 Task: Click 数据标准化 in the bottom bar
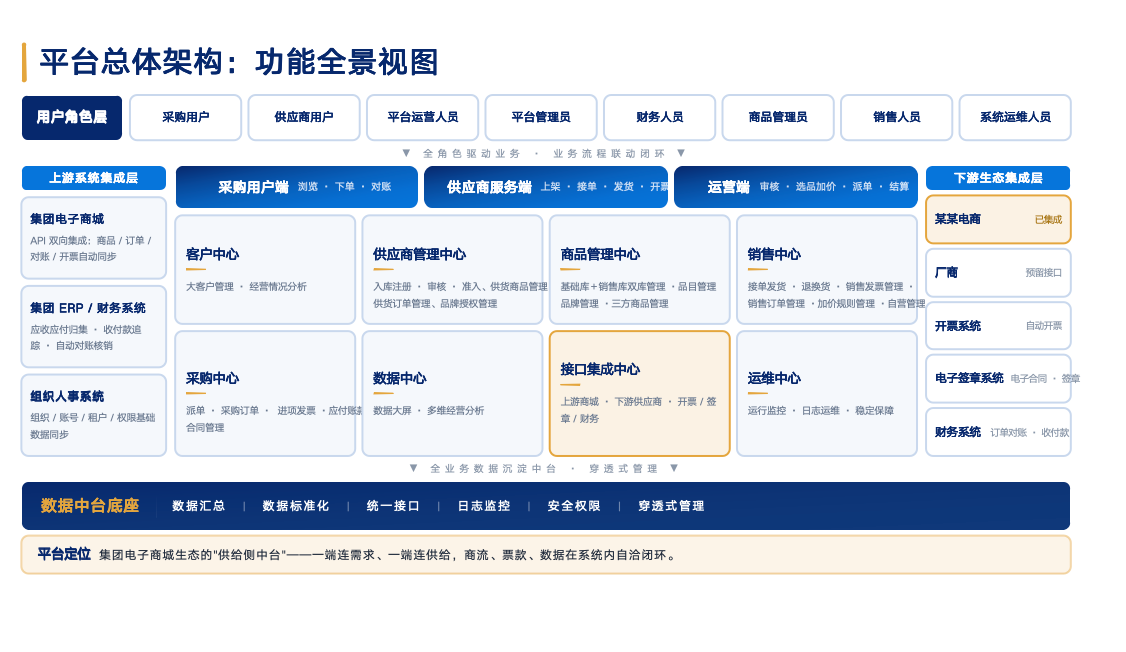click(296, 506)
